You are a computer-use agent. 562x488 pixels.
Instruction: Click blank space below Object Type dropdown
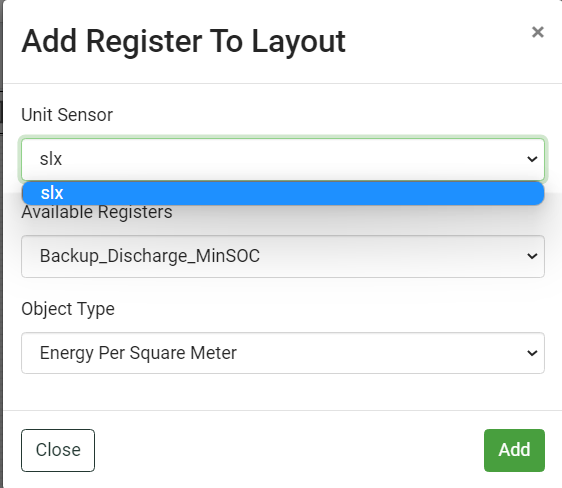tap(283, 392)
